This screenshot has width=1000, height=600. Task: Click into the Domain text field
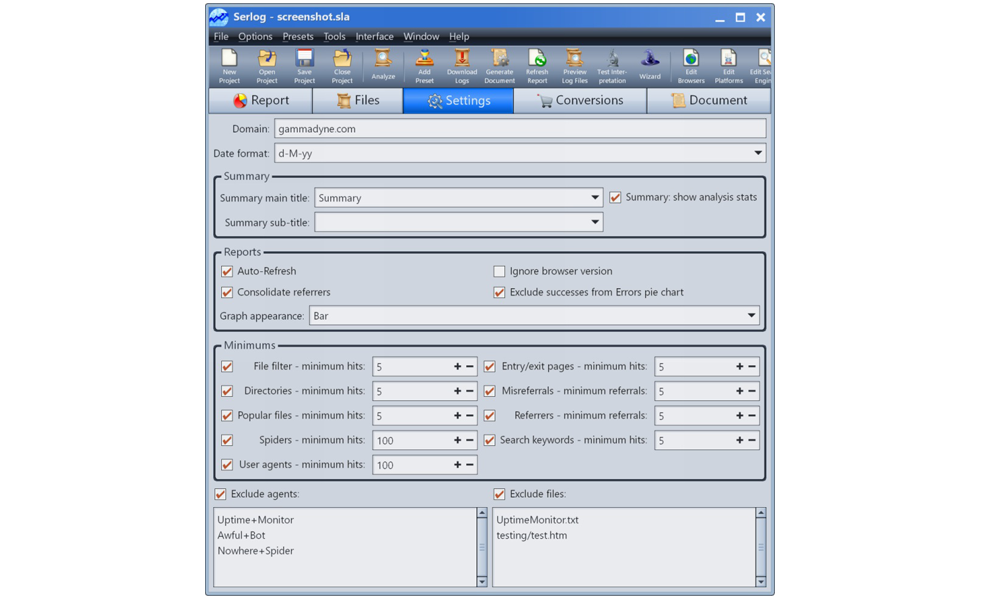(x=520, y=129)
